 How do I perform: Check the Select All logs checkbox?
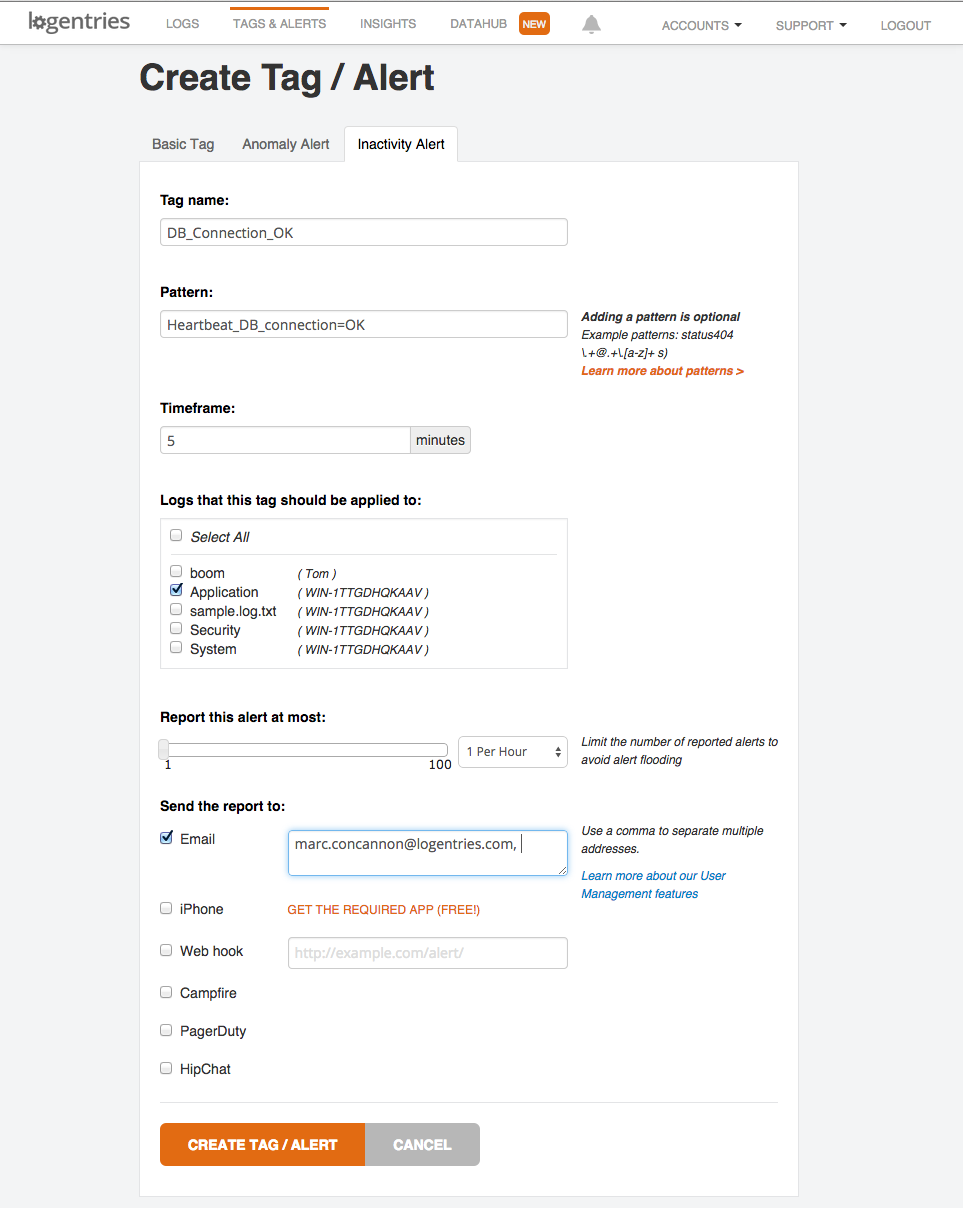[177, 536]
